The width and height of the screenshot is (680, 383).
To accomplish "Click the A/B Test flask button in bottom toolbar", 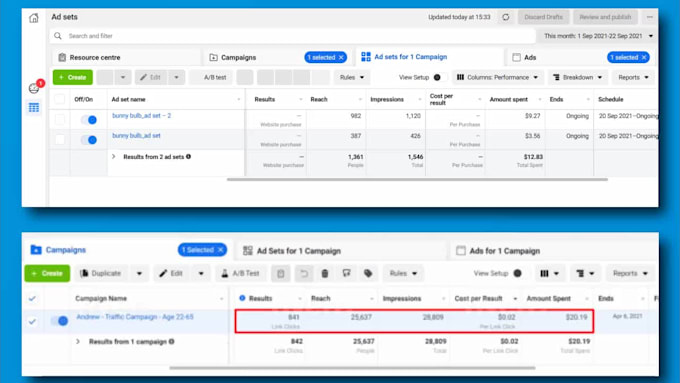I will coord(241,274).
